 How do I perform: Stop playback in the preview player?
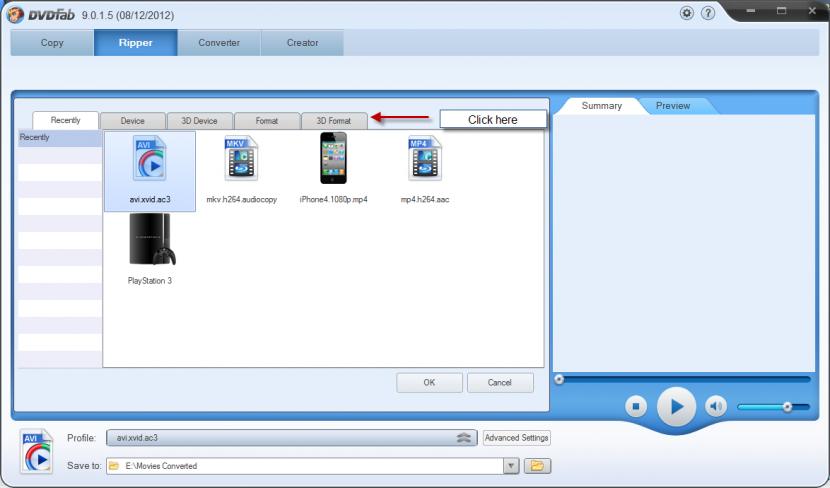(636, 406)
